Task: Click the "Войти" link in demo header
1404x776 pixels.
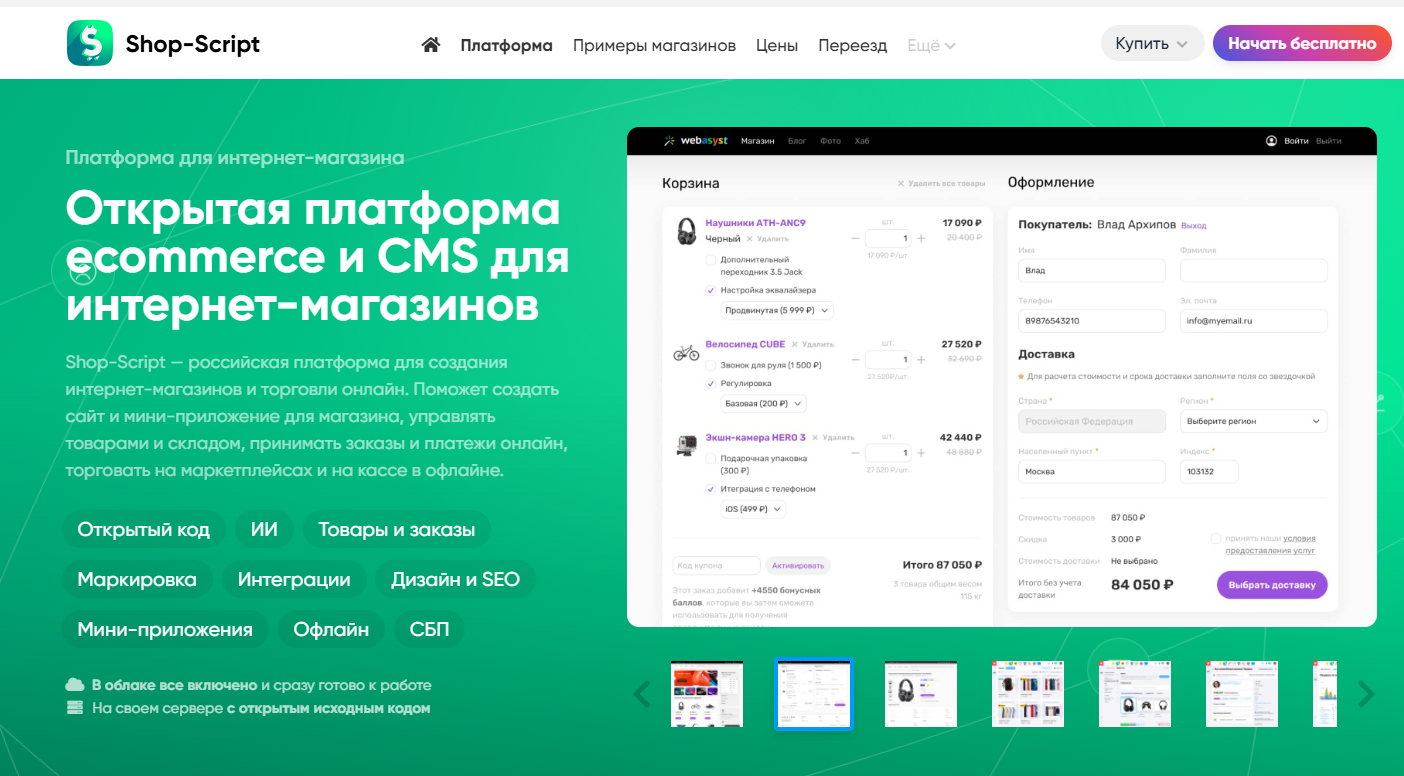Action: point(1296,141)
